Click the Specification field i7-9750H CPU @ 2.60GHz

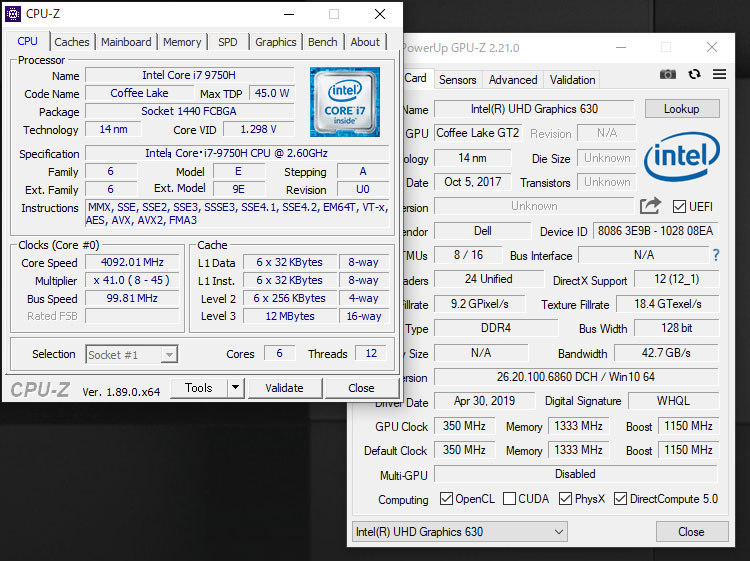(x=237, y=153)
